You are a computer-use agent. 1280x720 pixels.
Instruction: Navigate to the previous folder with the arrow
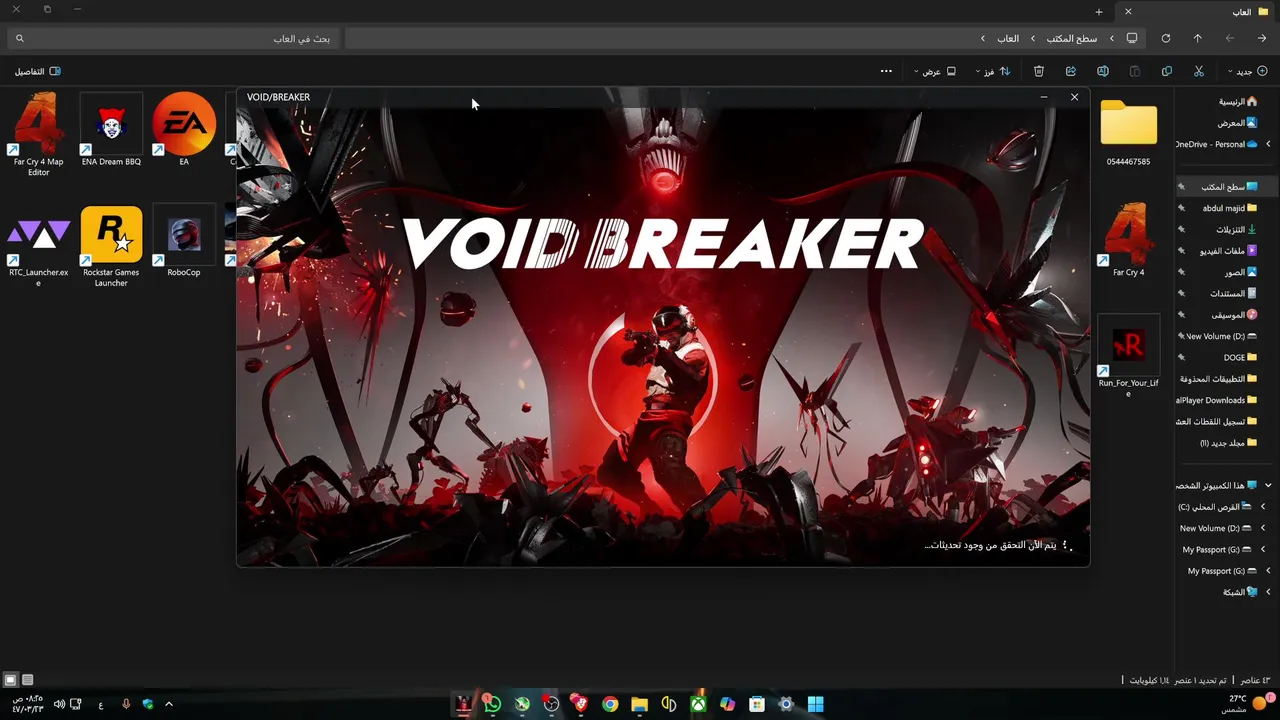coord(1261,38)
